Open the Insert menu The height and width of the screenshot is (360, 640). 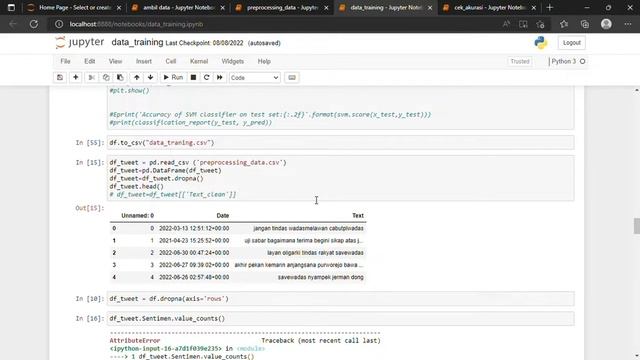[x=144, y=61]
